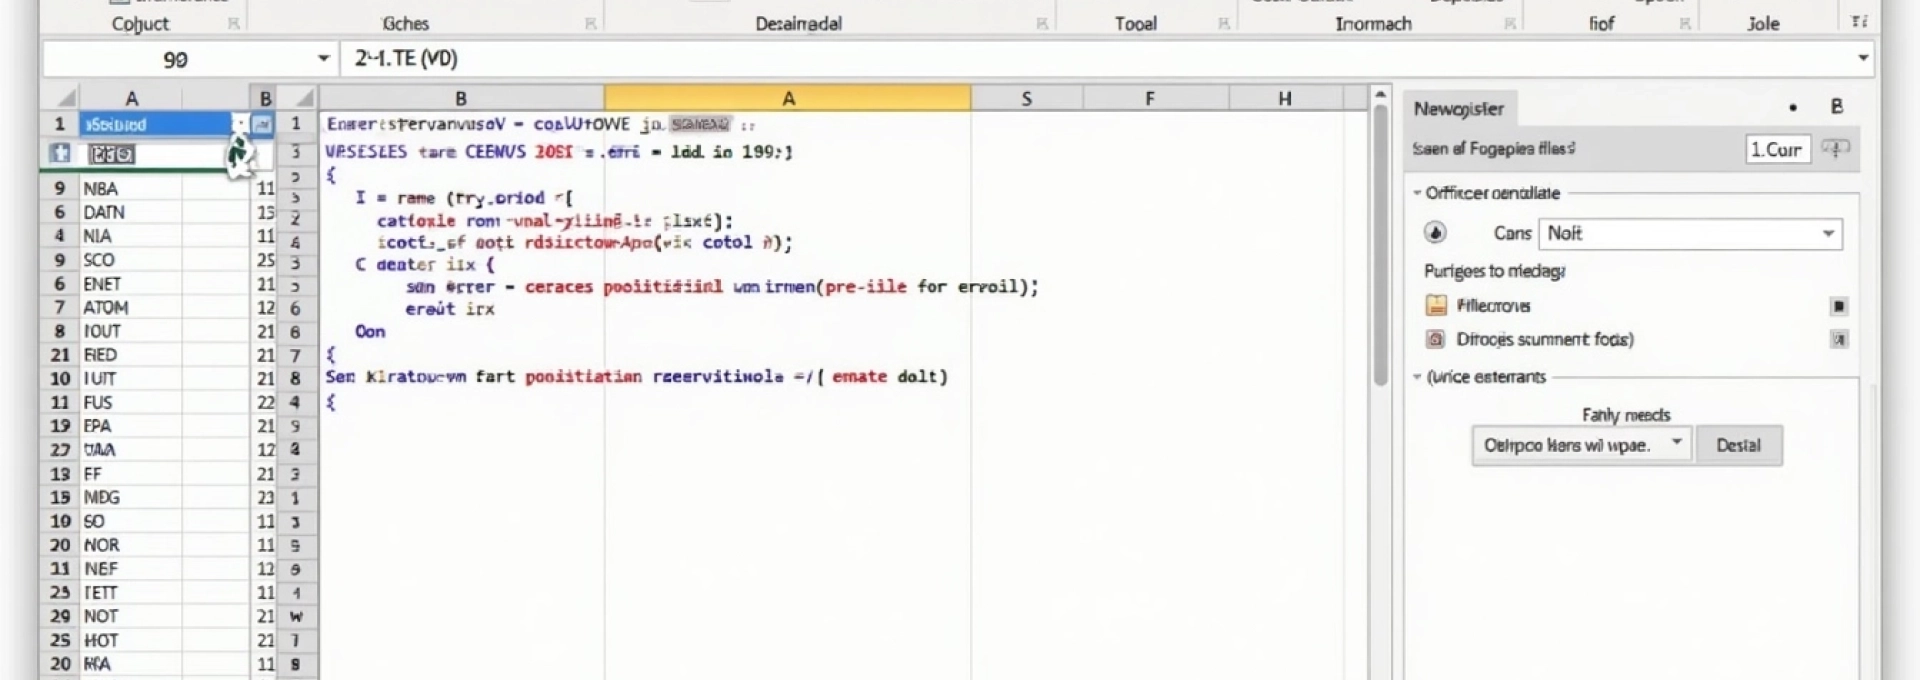
Task: Select the cell containing NEF
Action: click(x=131, y=569)
